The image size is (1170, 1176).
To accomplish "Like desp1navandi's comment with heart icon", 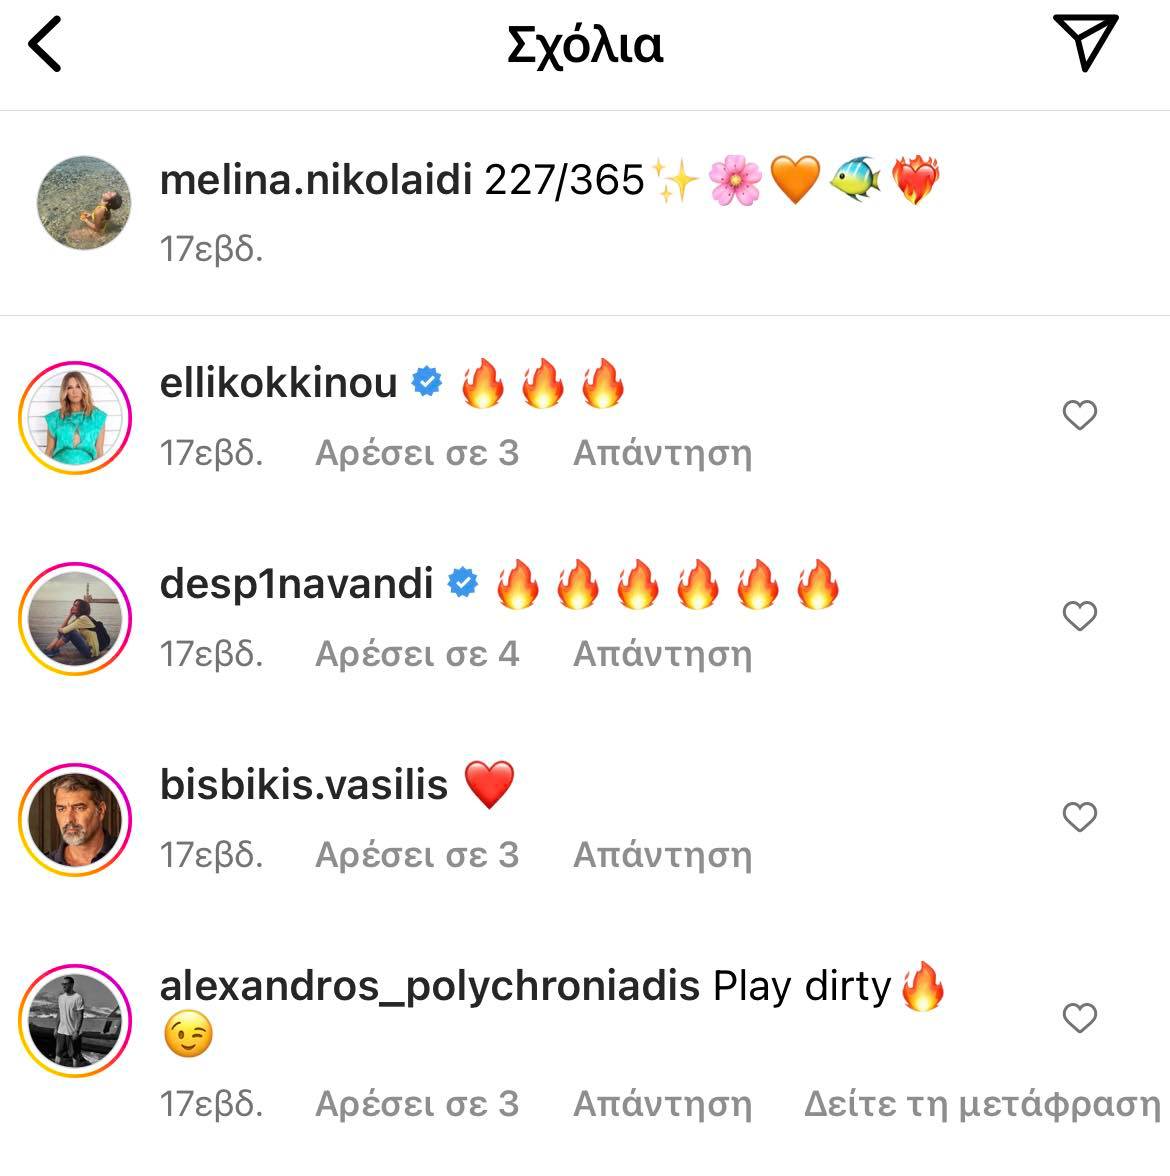I will (1080, 616).
